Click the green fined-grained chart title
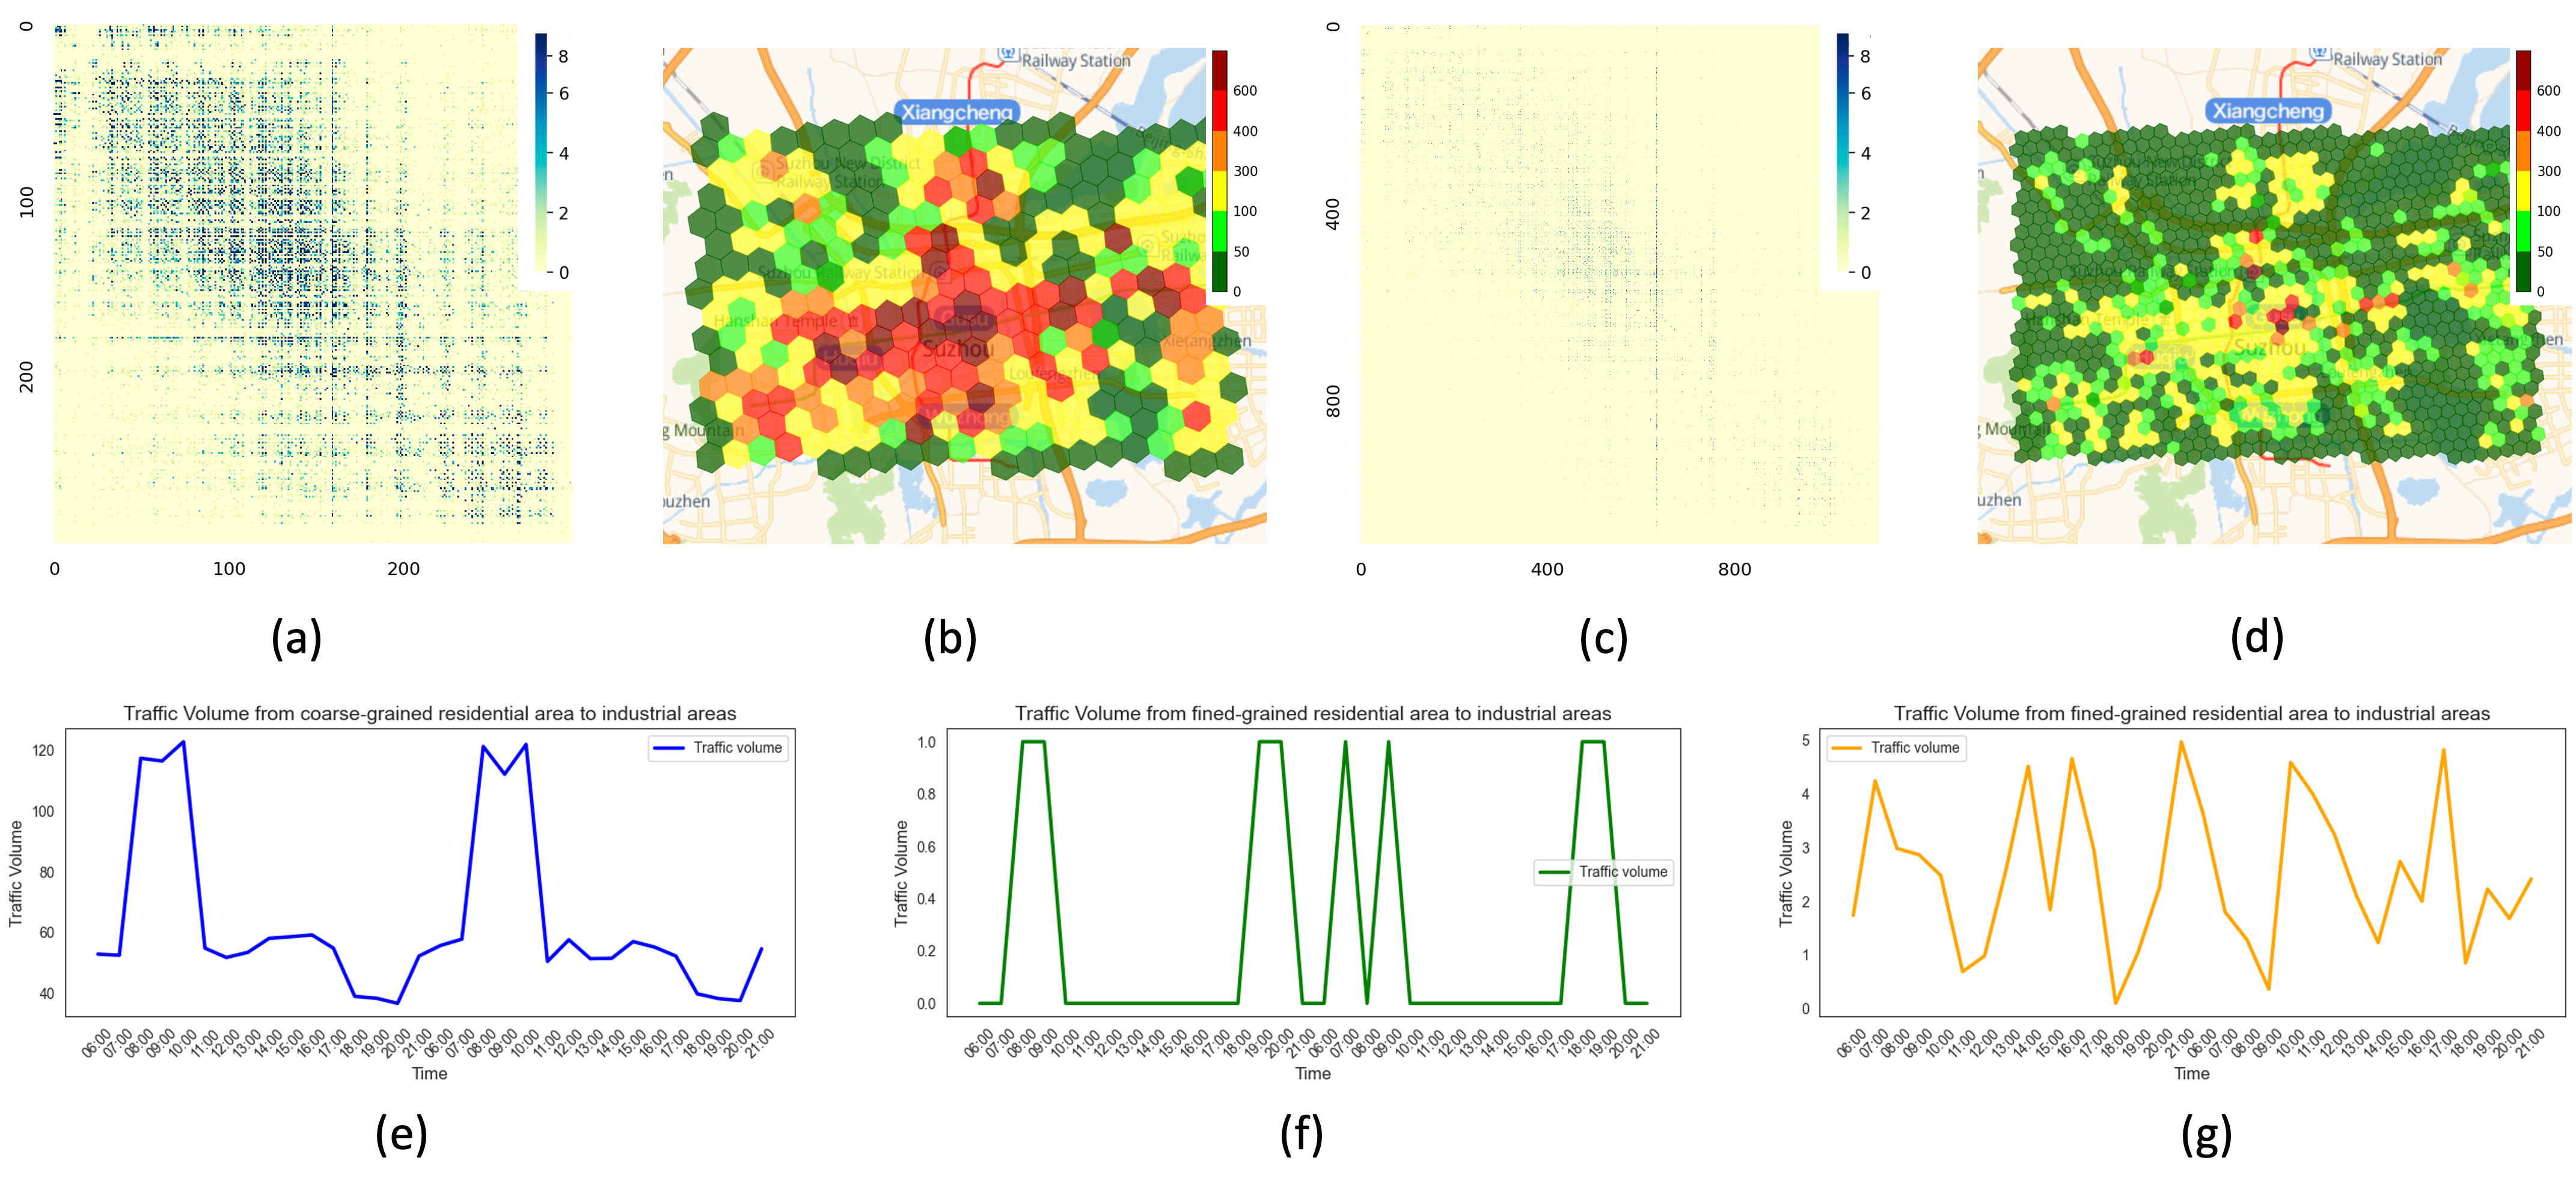Viewport: 2576px width, 1193px height. (x=1312, y=713)
